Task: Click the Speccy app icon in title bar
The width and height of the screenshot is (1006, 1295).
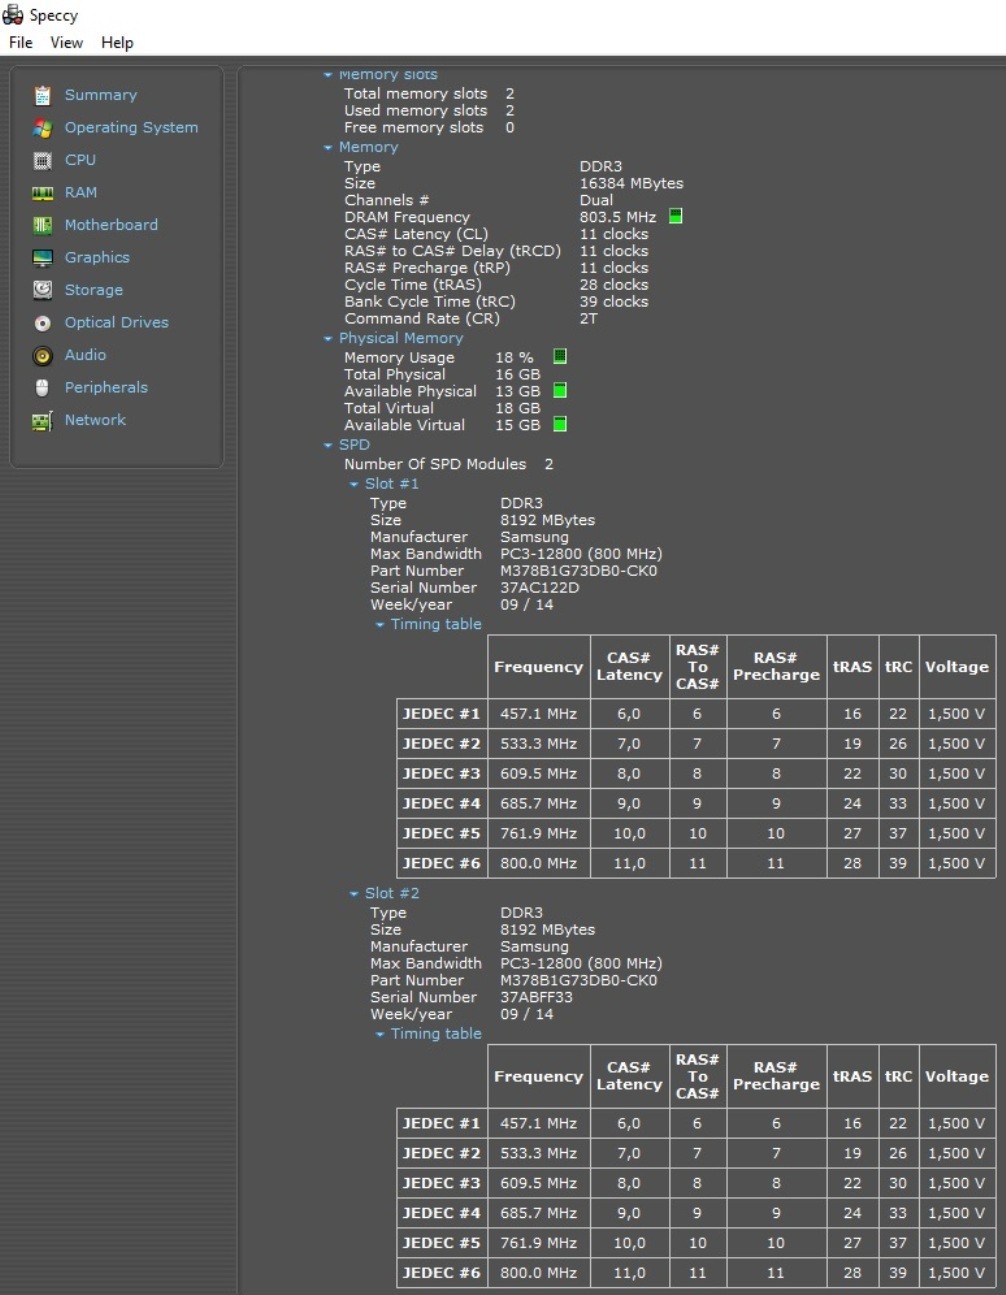Action: (13, 15)
